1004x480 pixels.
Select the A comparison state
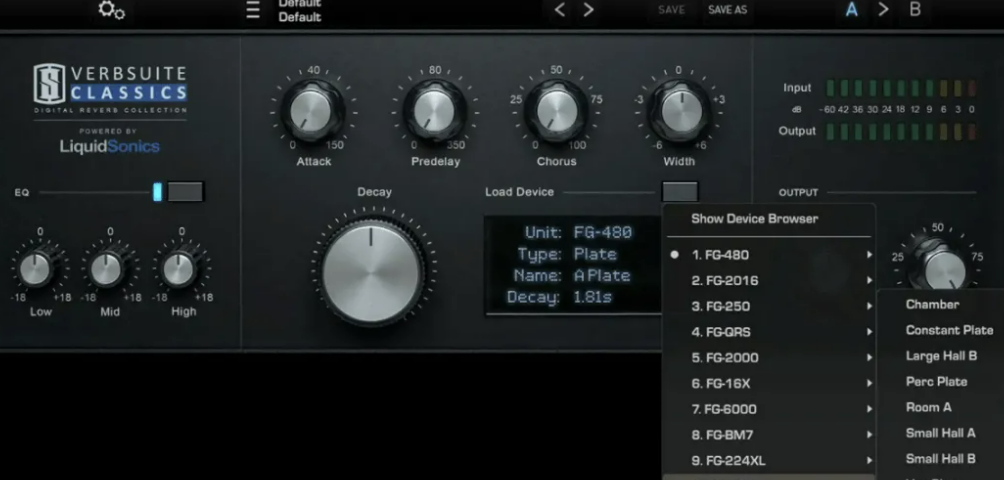[x=851, y=10]
